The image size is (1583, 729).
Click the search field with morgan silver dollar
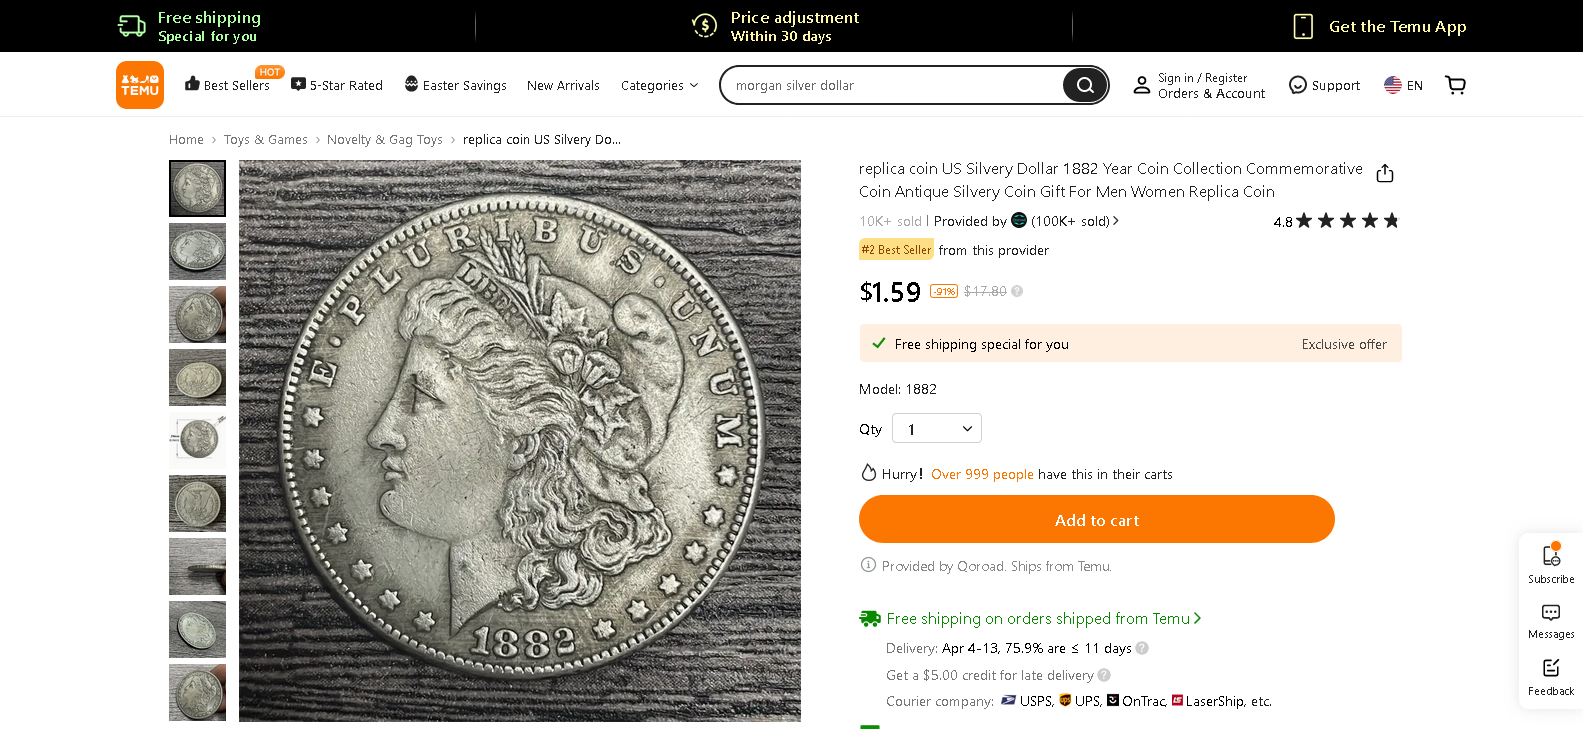(x=890, y=85)
